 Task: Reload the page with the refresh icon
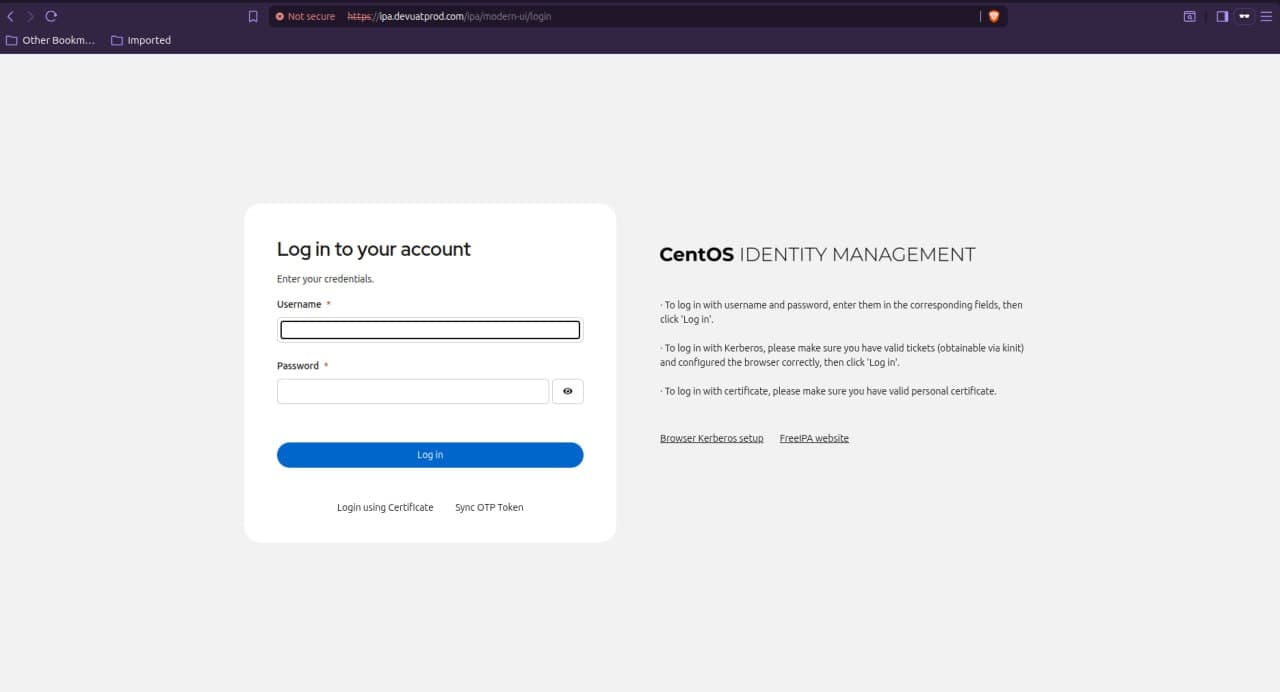[51, 16]
